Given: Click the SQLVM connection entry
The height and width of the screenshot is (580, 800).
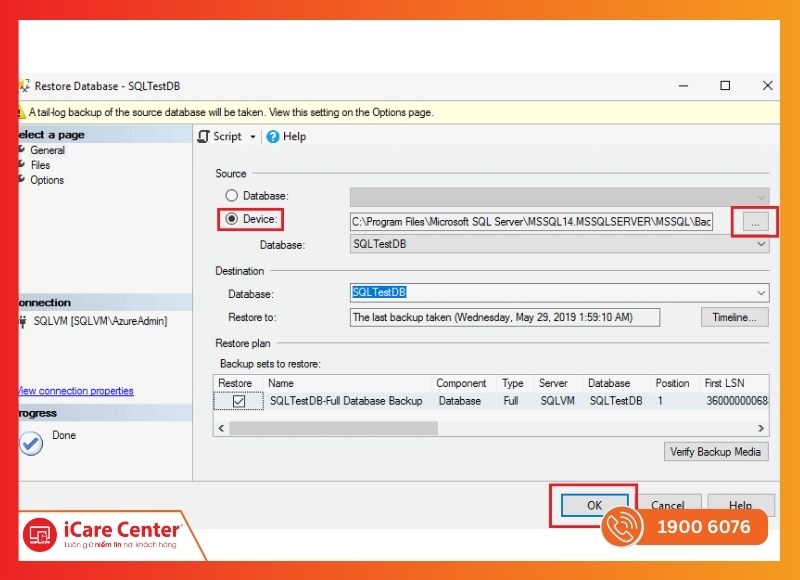Looking at the screenshot, I should coord(100,321).
